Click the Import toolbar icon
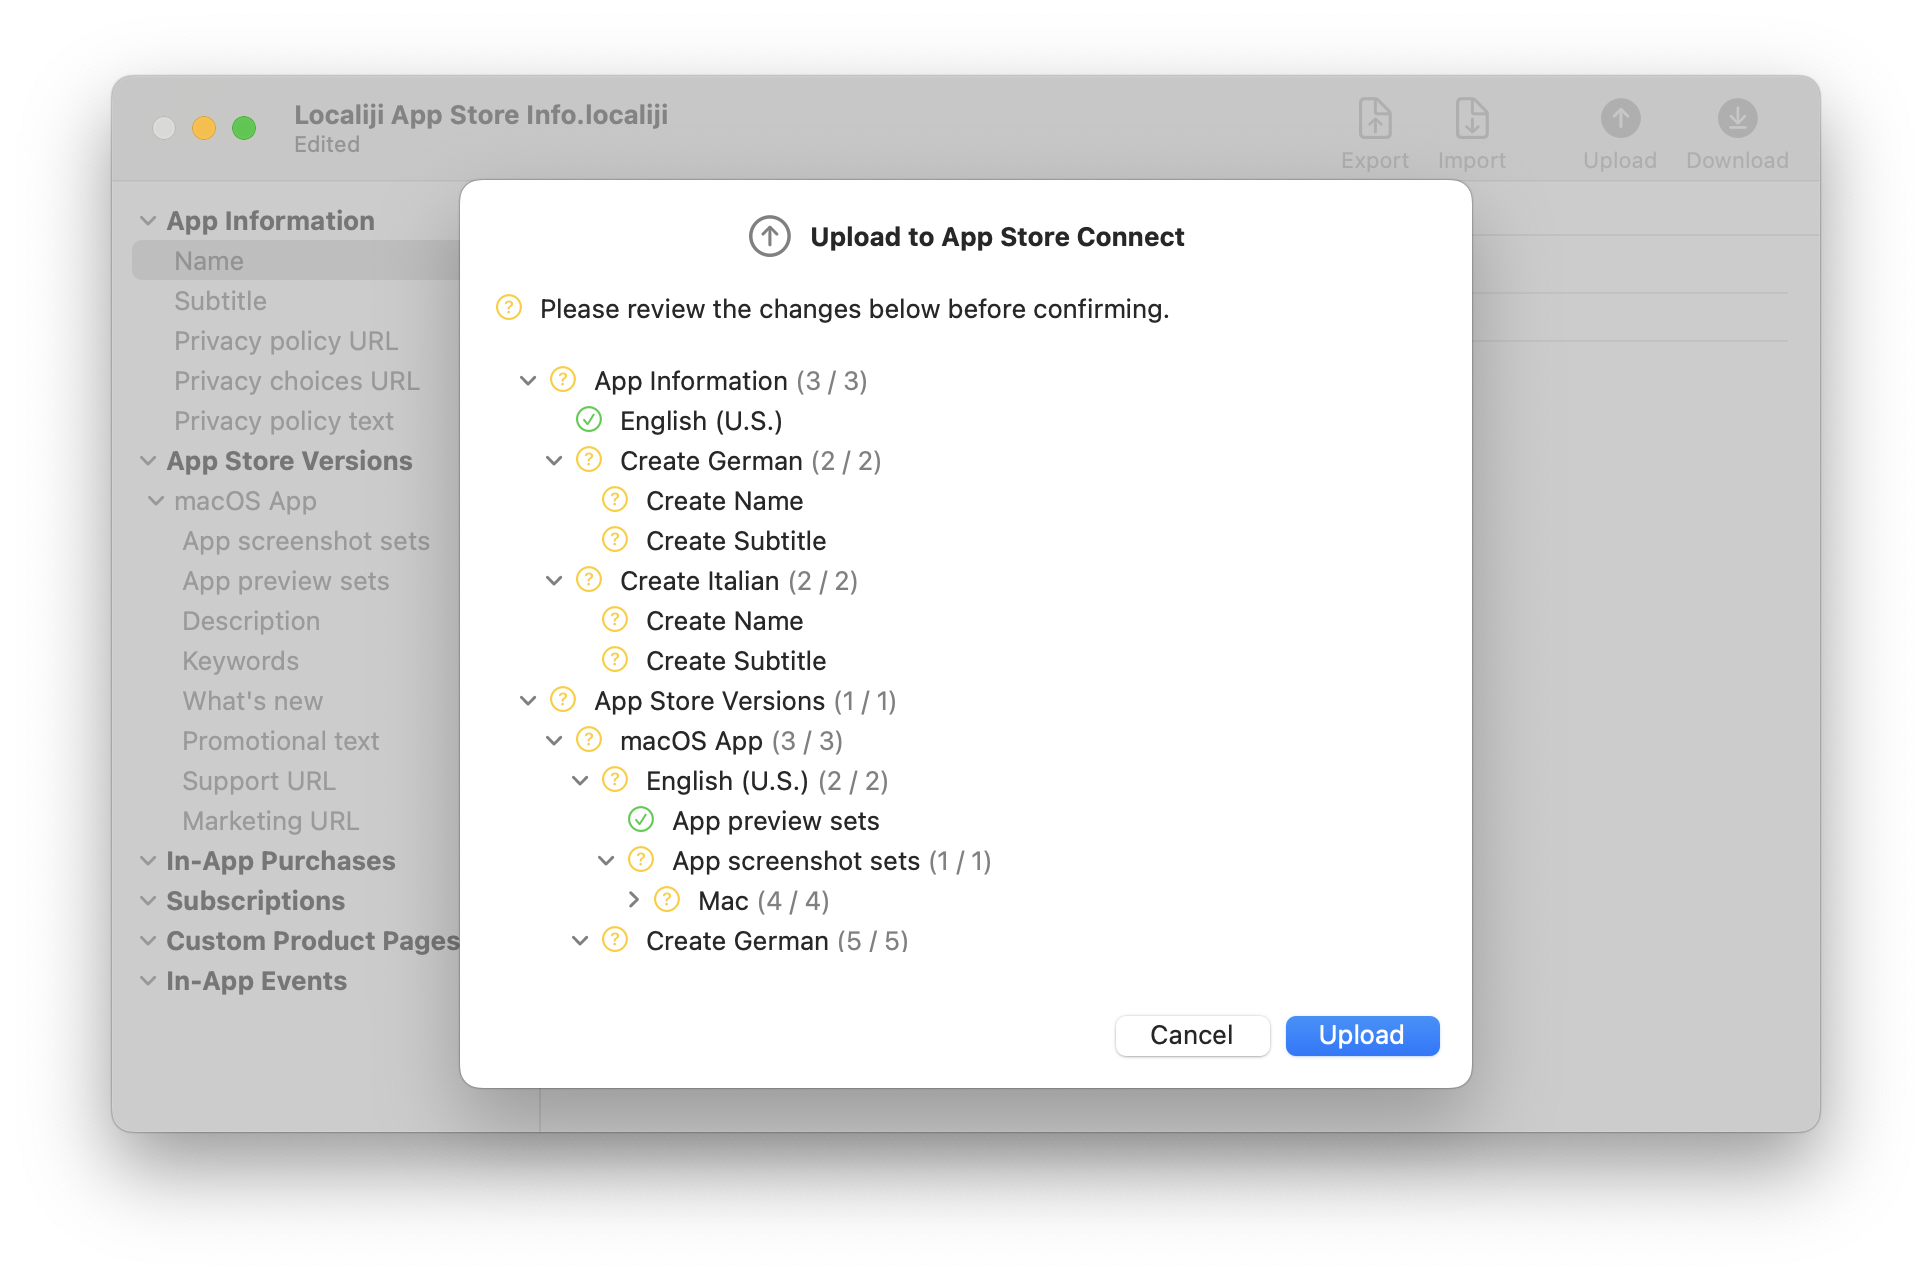The height and width of the screenshot is (1280, 1932). [x=1471, y=119]
